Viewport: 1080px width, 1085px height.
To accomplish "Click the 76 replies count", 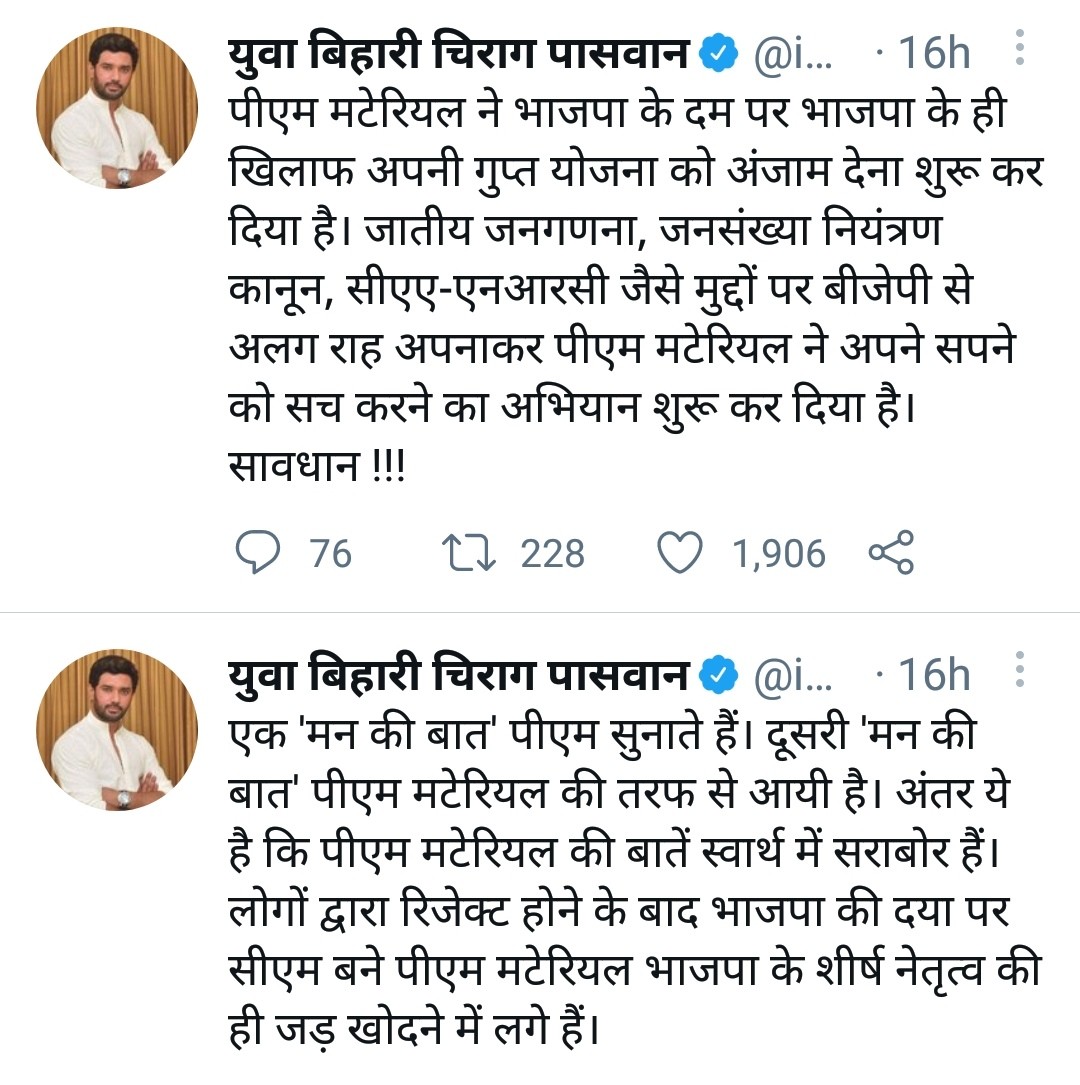I will pos(331,553).
